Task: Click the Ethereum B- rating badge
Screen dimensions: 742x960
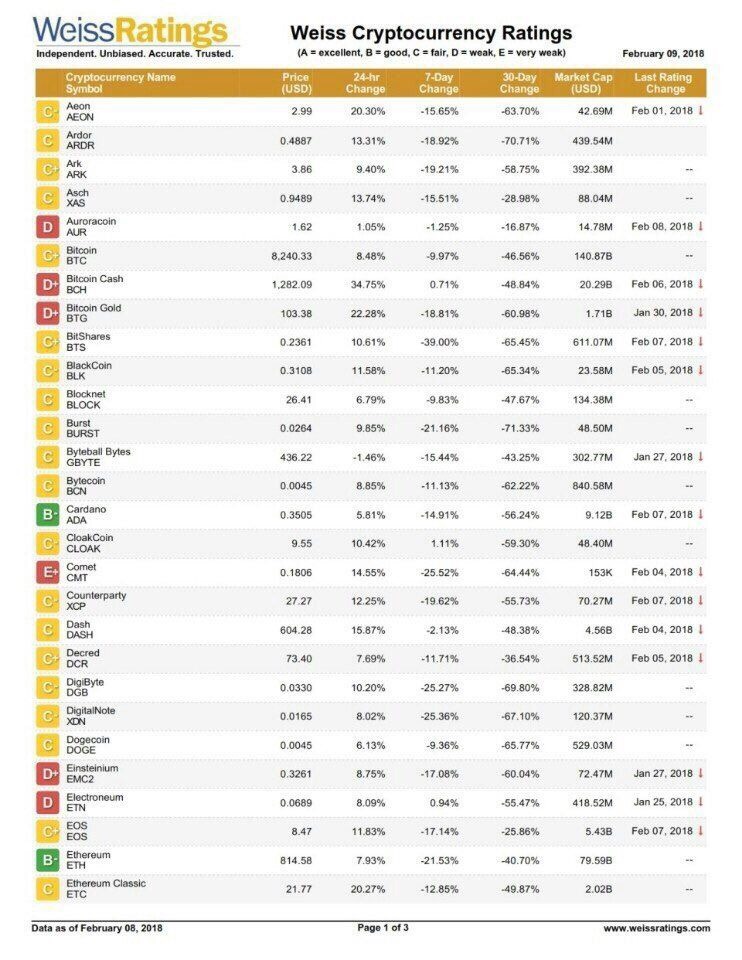Action: pos(48,860)
